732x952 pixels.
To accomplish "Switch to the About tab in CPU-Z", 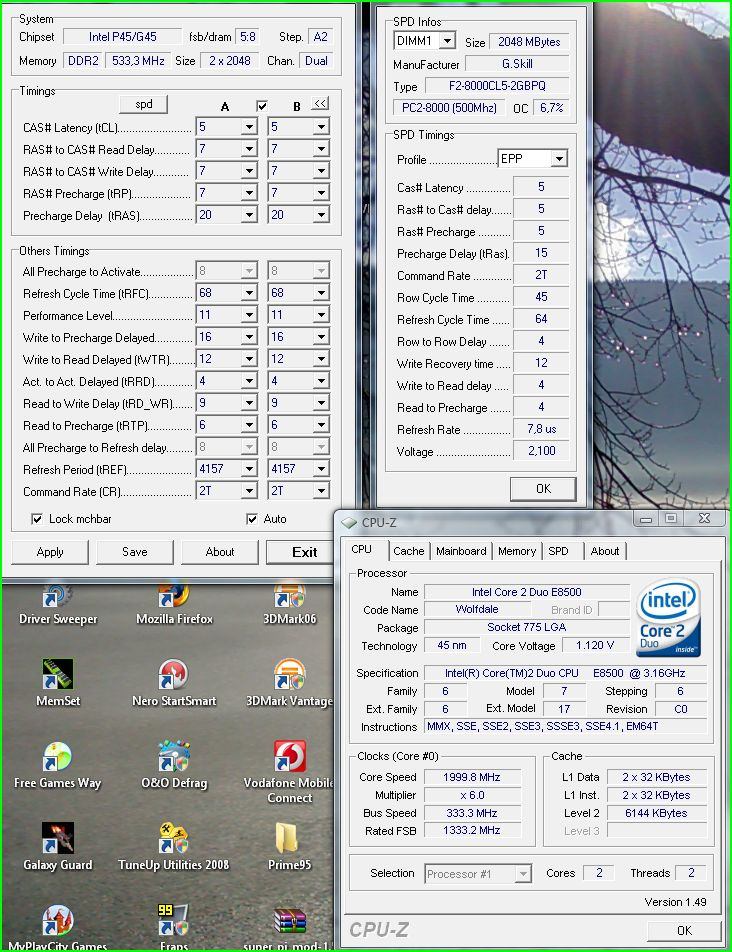I will [605, 551].
